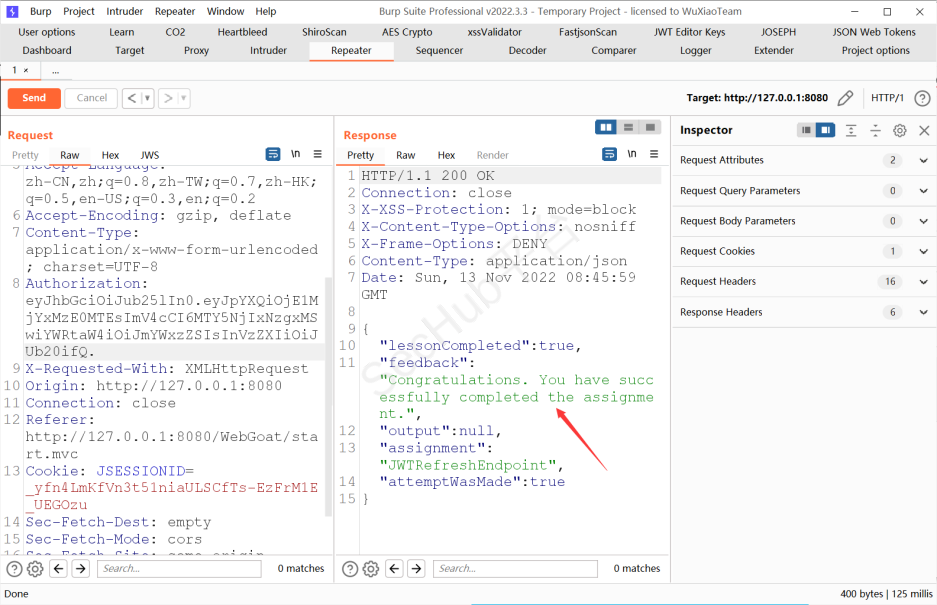Toggle Response show non-printable \n characters
Screen dimensions: 937x605
click(632, 155)
